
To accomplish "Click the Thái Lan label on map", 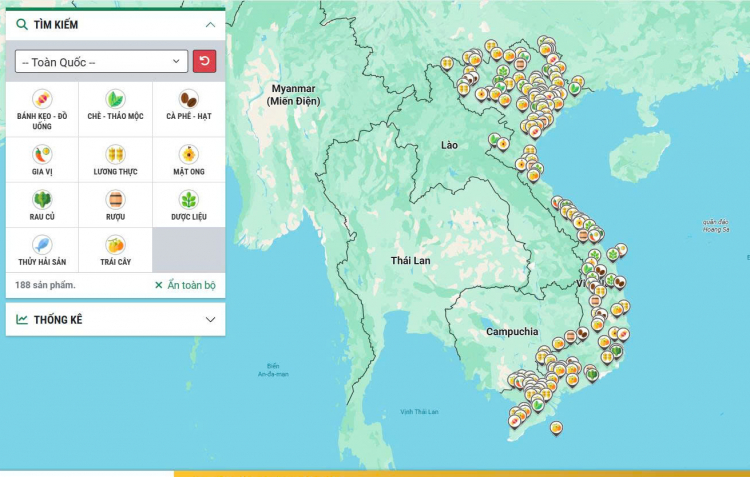I will pyautogui.click(x=410, y=260).
